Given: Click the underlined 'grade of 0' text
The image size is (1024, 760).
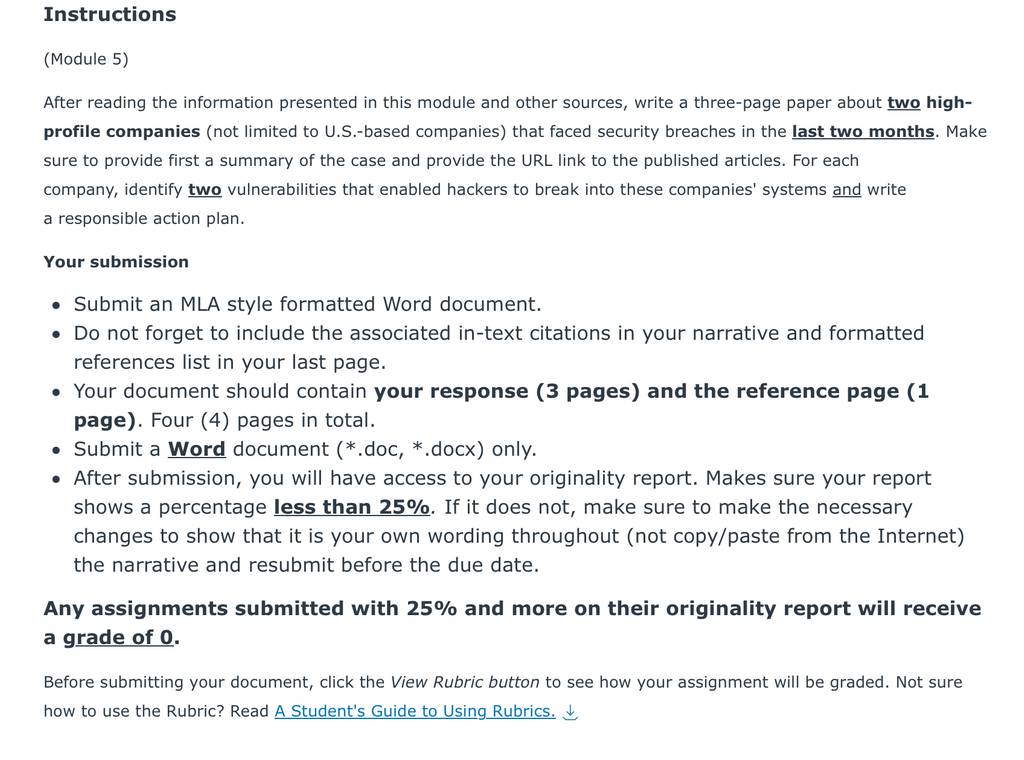Looking at the screenshot, I should point(118,637).
